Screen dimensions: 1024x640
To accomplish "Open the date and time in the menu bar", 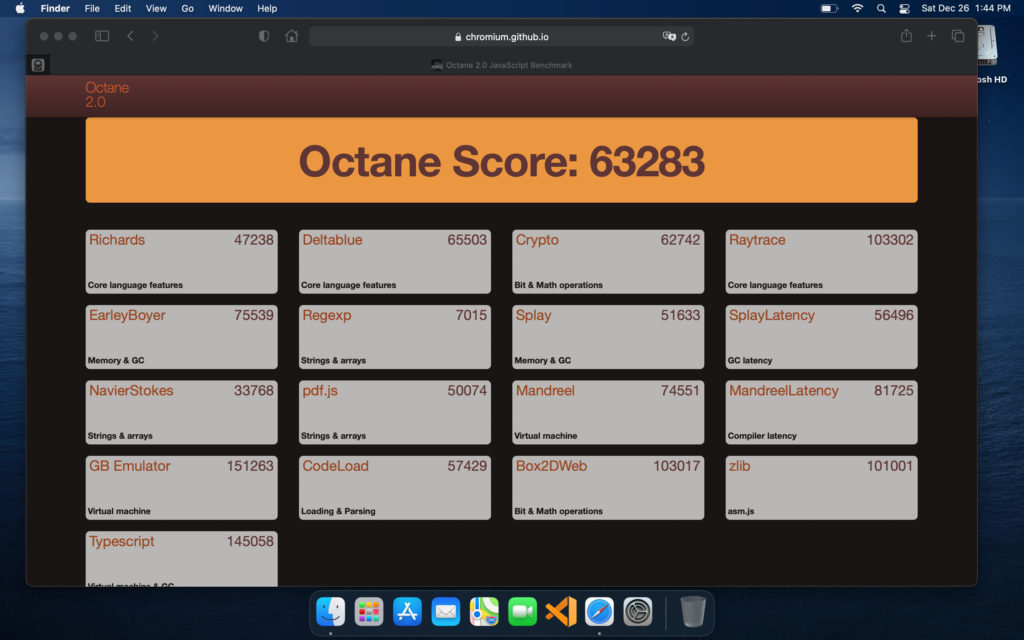I will click(x=966, y=8).
